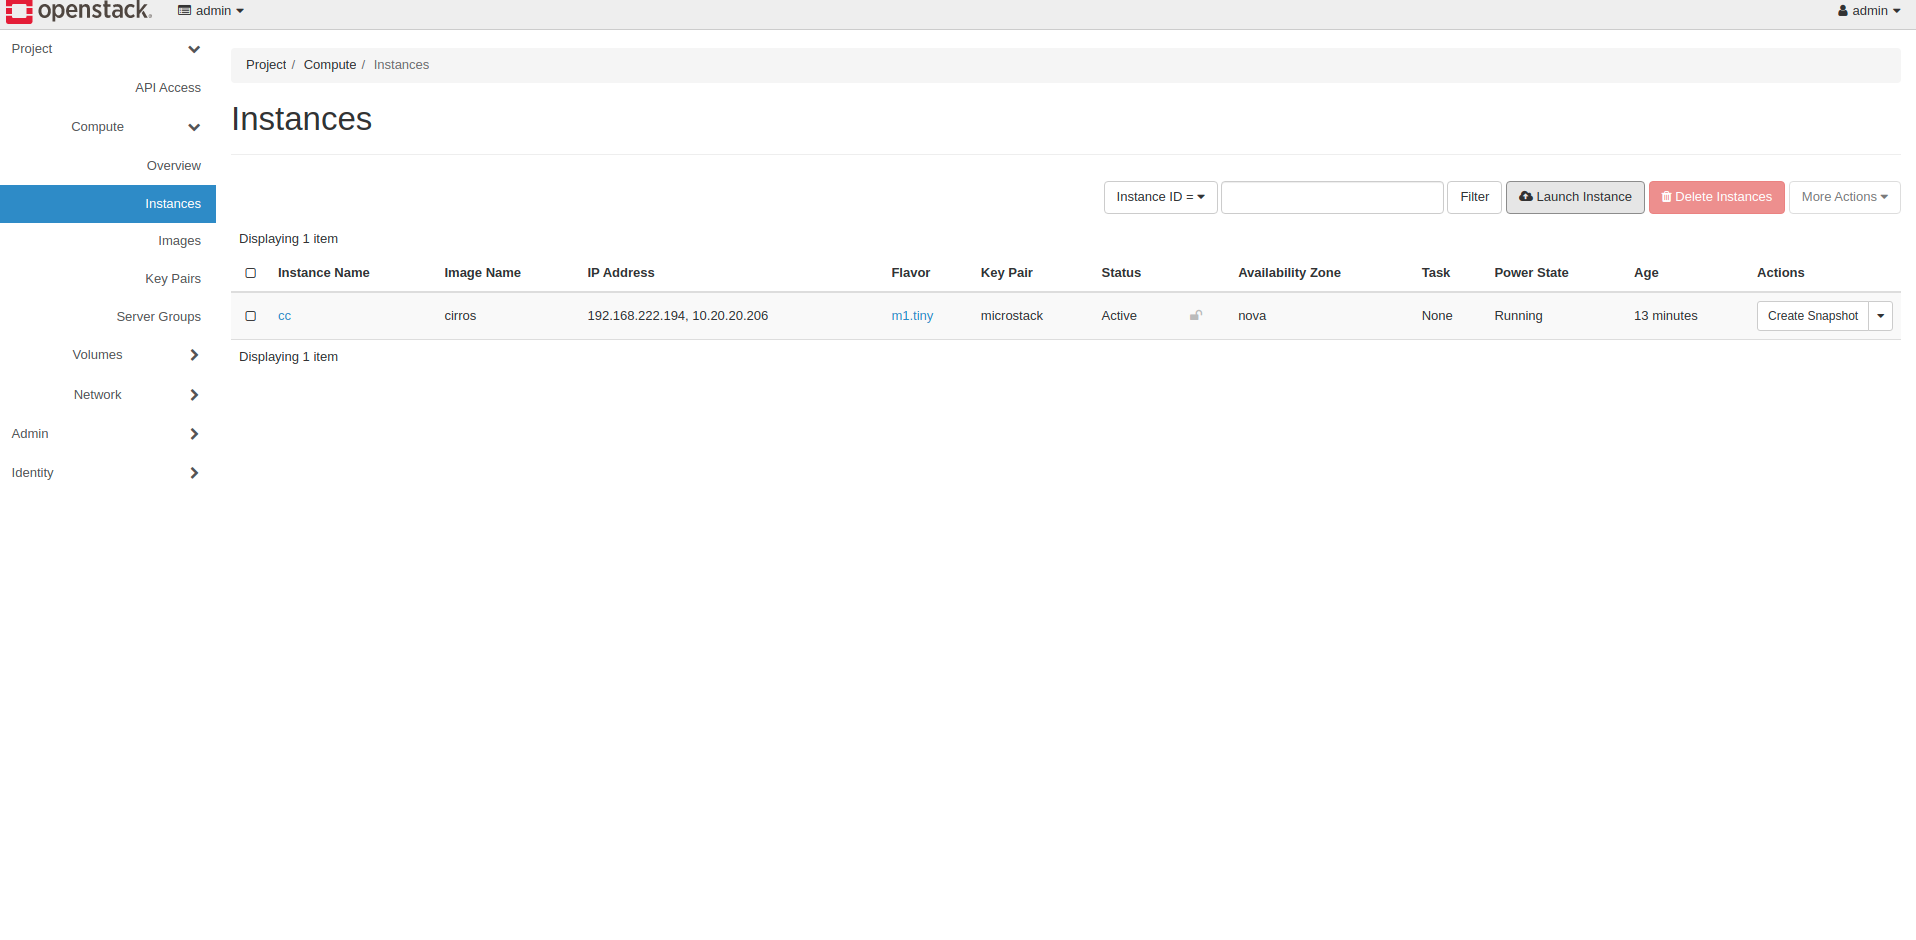Click the Create Snapshot button
Viewport: 1916px width, 940px height.
1812,316
